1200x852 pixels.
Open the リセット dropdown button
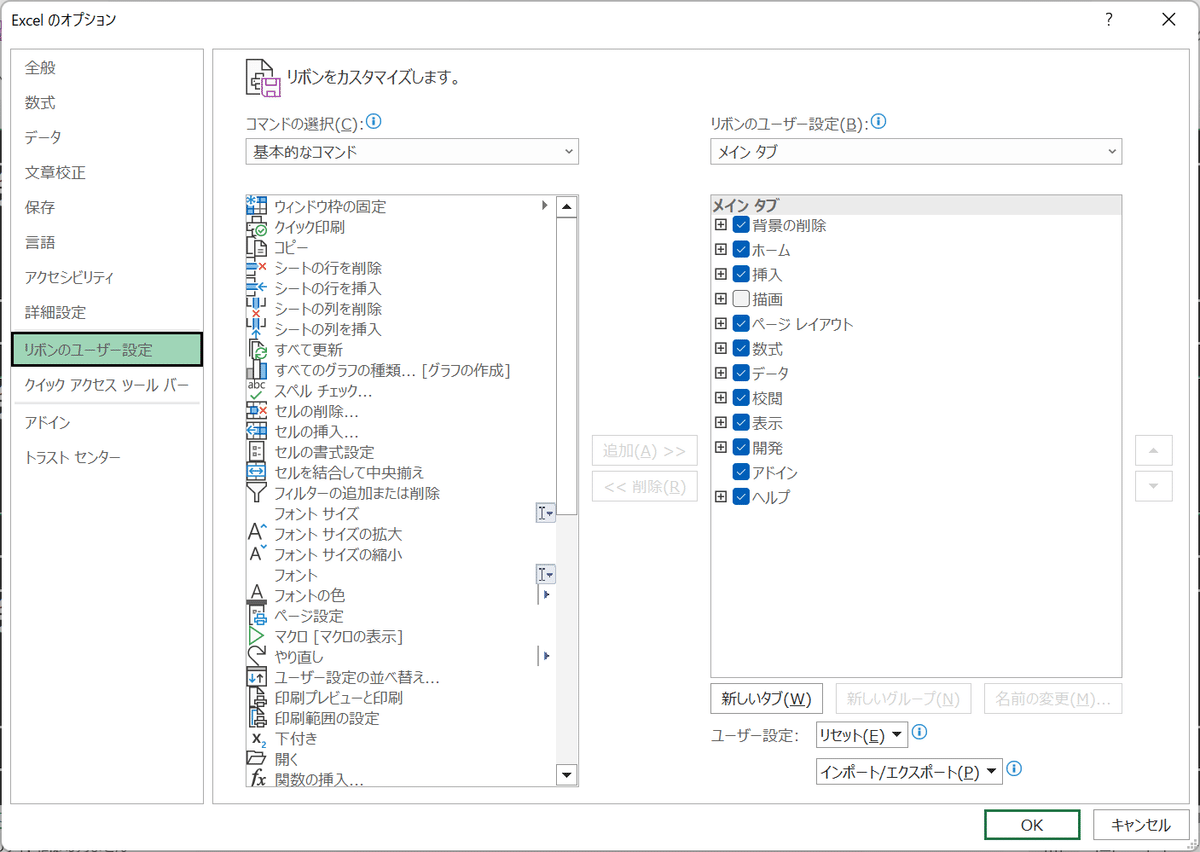point(862,736)
